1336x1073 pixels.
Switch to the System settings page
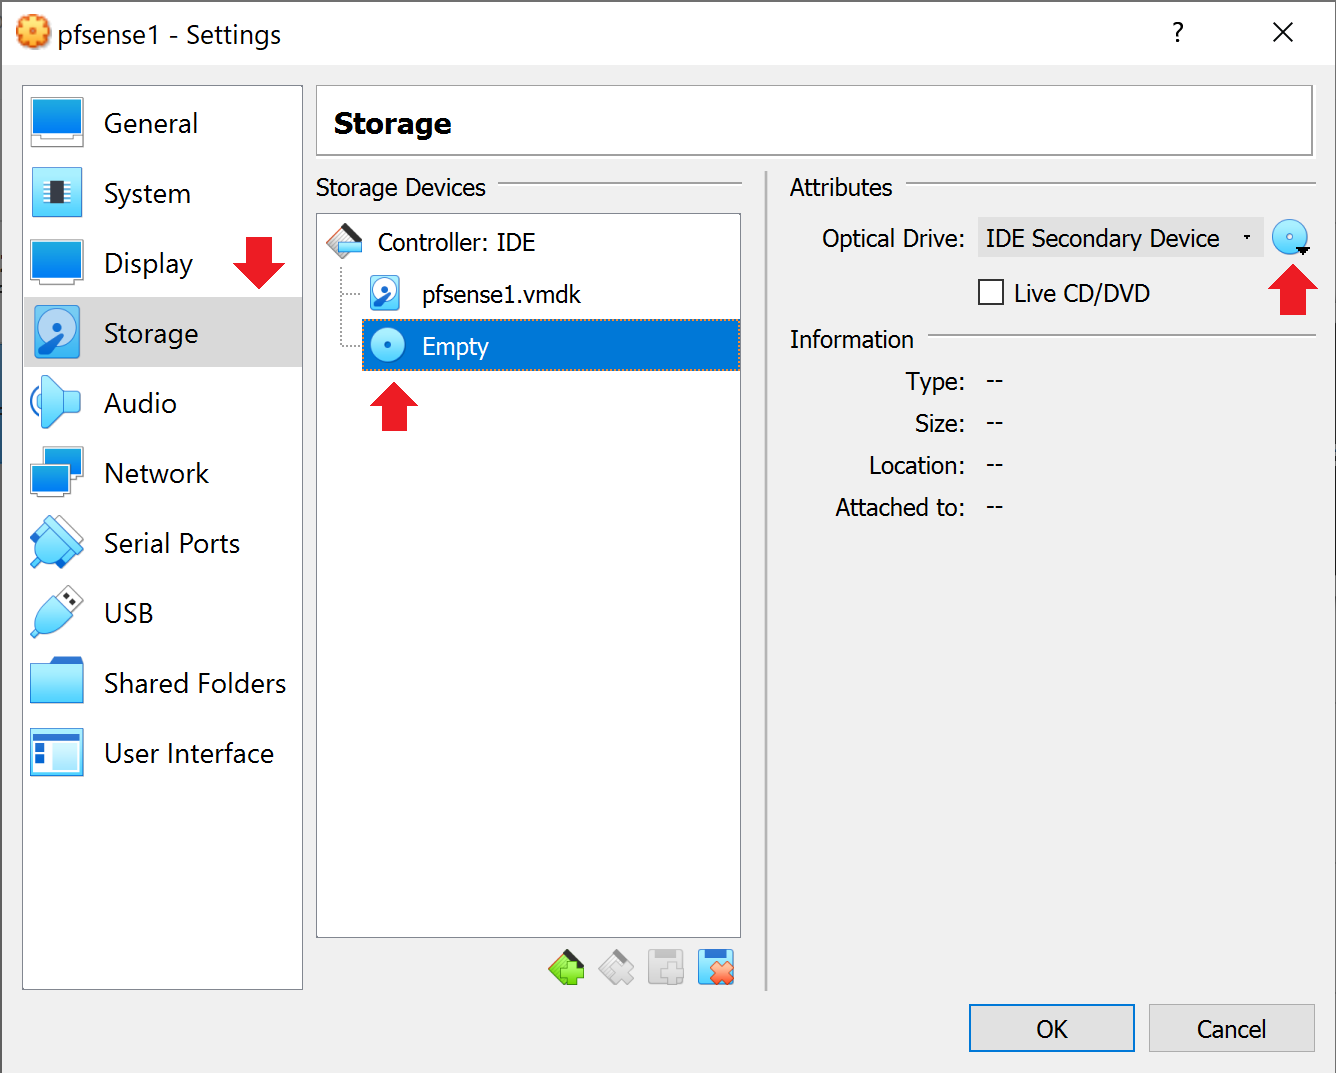(147, 193)
